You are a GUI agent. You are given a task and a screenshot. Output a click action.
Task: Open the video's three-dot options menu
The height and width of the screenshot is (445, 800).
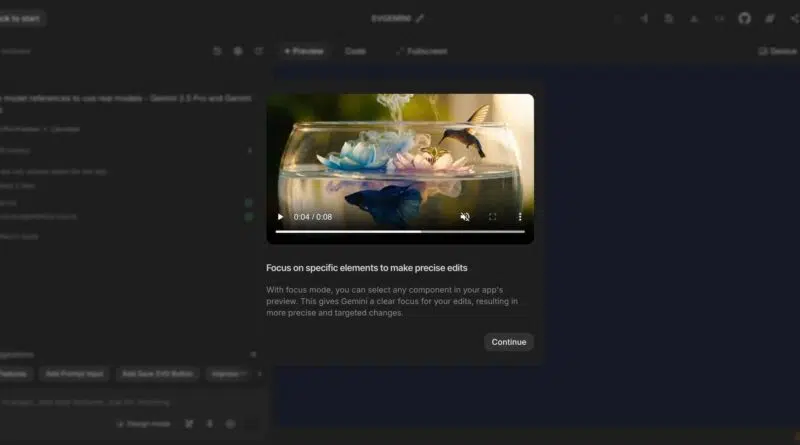pyautogui.click(x=519, y=217)
